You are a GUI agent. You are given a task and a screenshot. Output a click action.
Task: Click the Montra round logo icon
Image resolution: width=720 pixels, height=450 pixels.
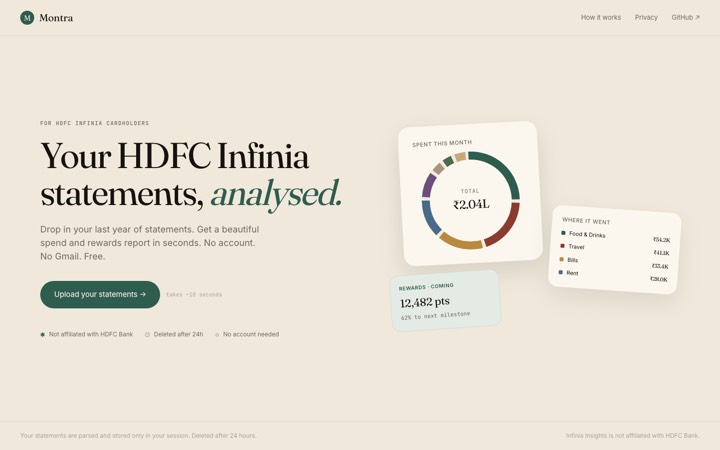[27, 18]
